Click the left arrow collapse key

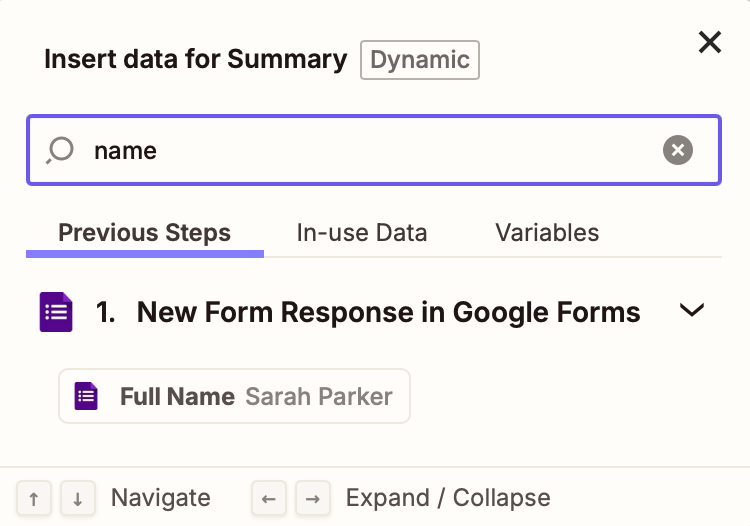coord(269,499)
